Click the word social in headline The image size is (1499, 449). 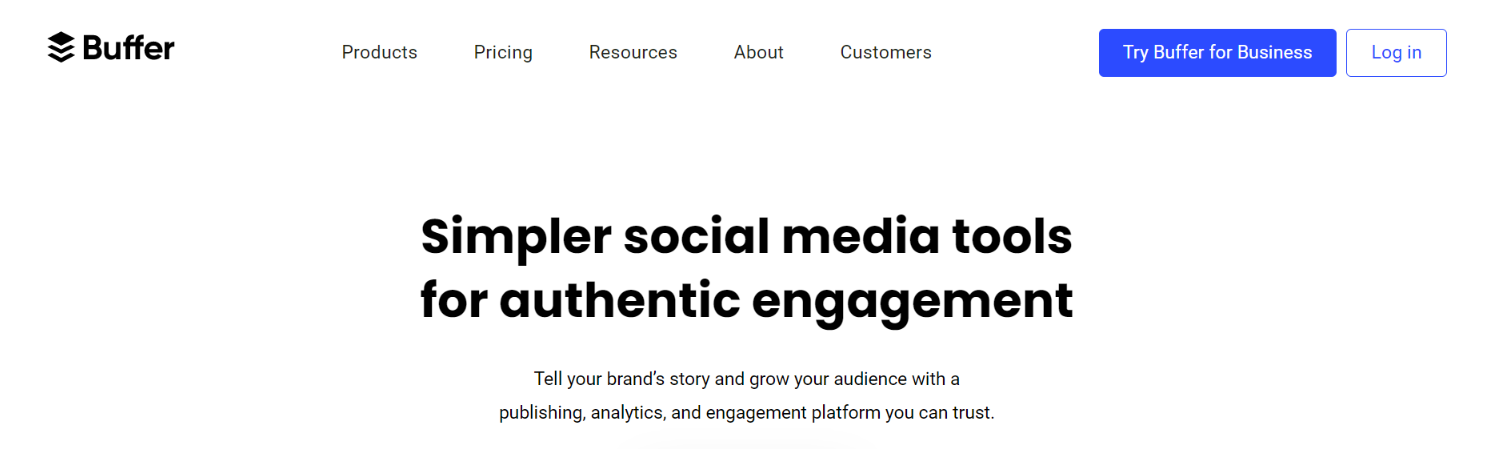[693, 236]
